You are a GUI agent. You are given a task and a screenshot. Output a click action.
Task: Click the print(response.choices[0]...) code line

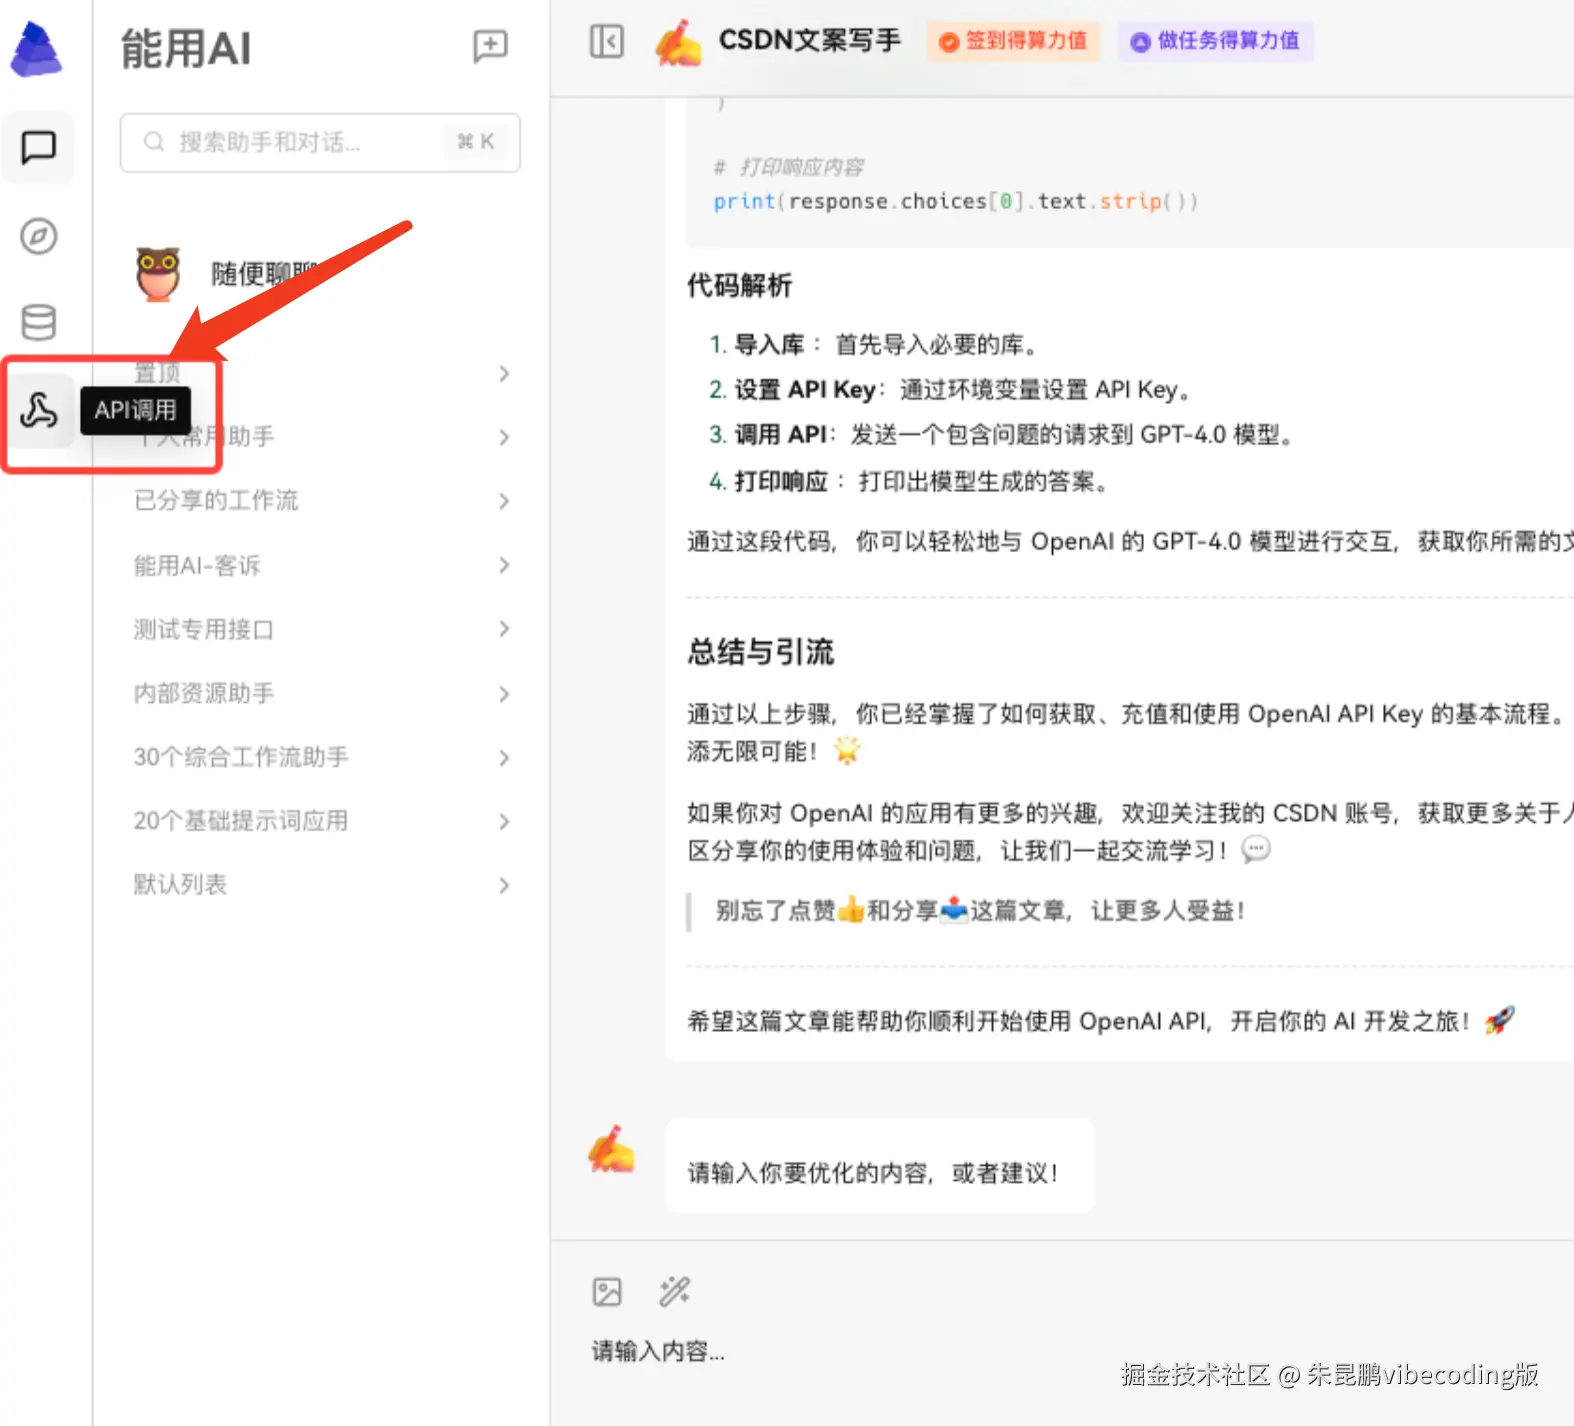coord(955,201)
